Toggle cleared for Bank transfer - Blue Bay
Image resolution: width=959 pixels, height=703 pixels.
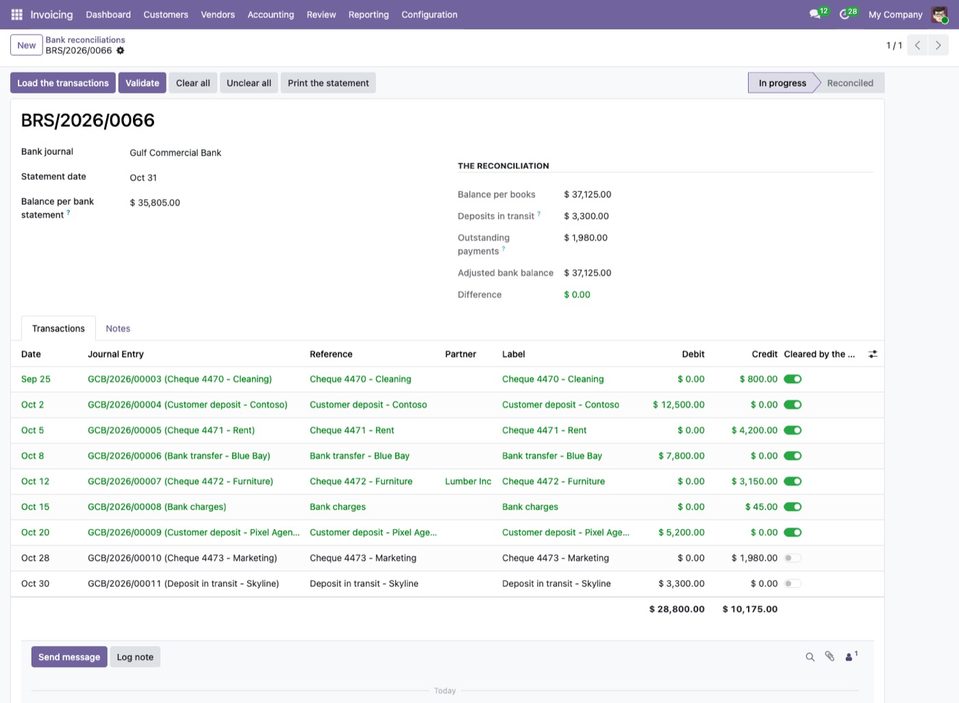click(793, 456)
